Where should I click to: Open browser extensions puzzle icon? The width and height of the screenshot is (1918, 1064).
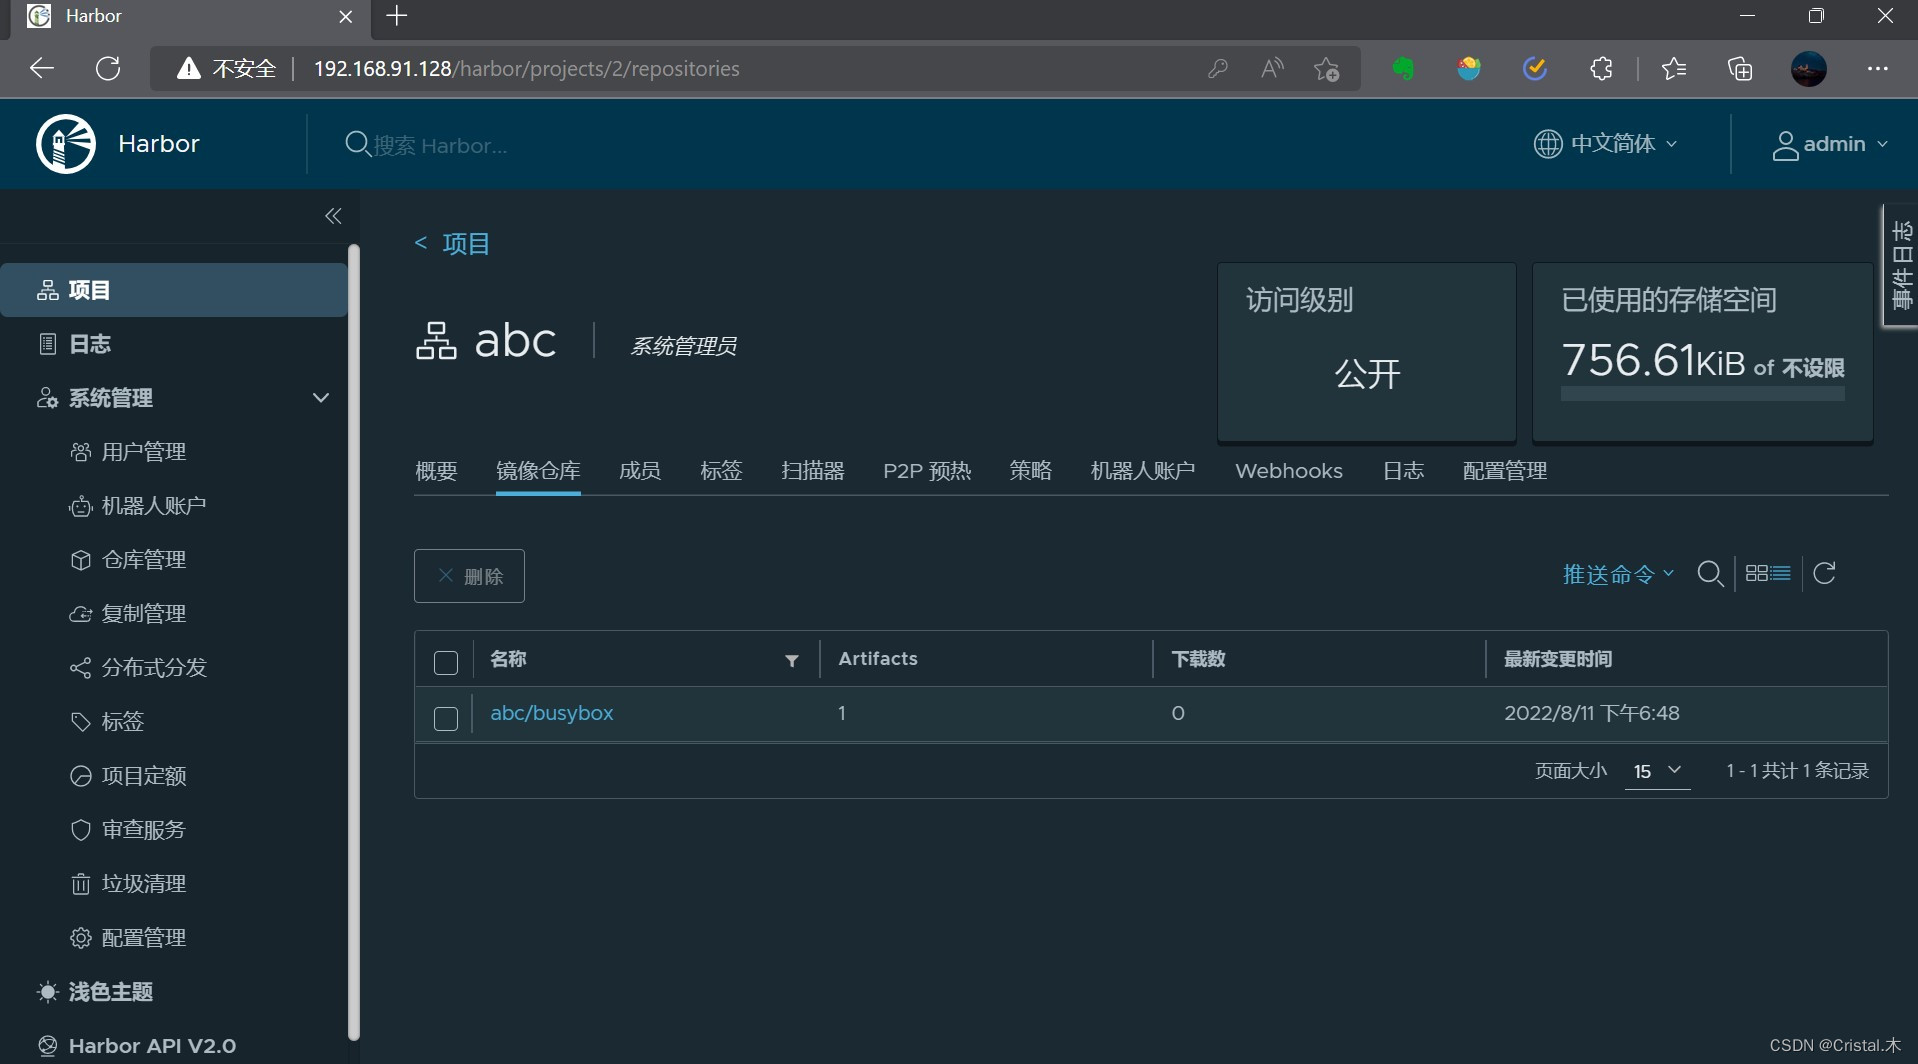(x=1601, y=68)
